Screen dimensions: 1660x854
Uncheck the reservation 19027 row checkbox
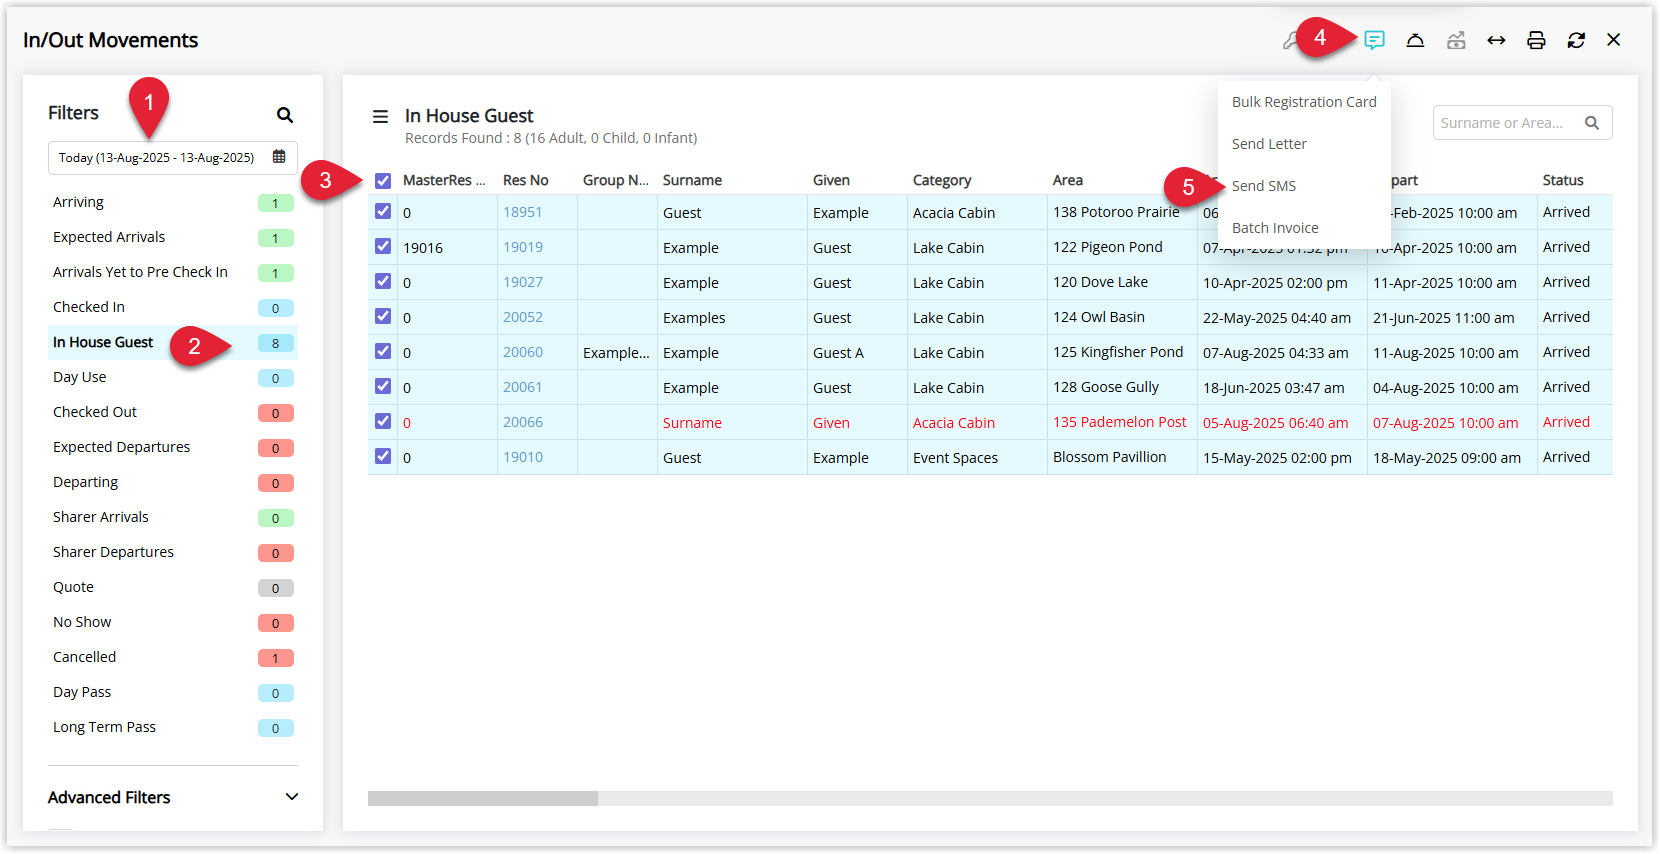[x=383, y=282]
